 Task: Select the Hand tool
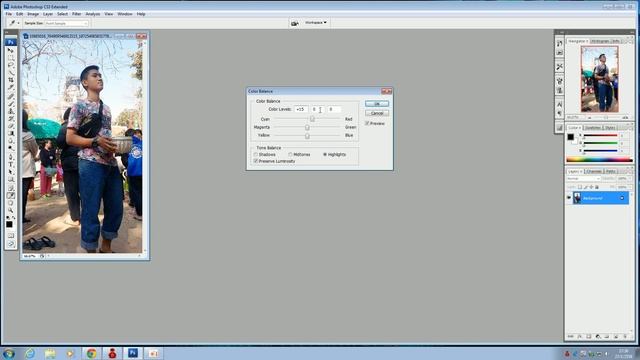tap(11, 203)
